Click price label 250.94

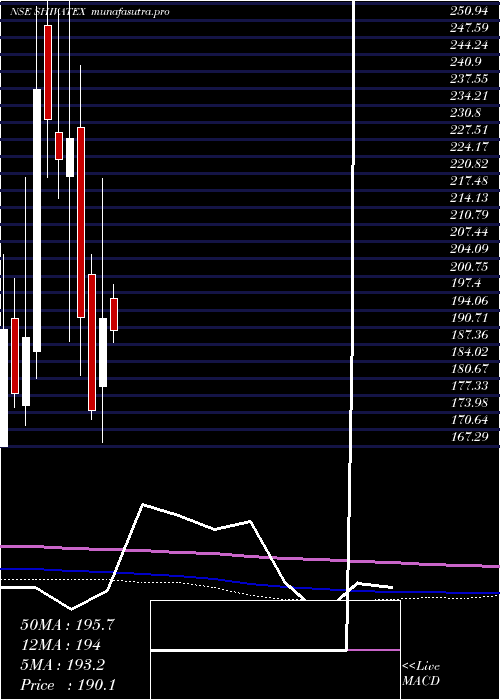click(469, 12)
